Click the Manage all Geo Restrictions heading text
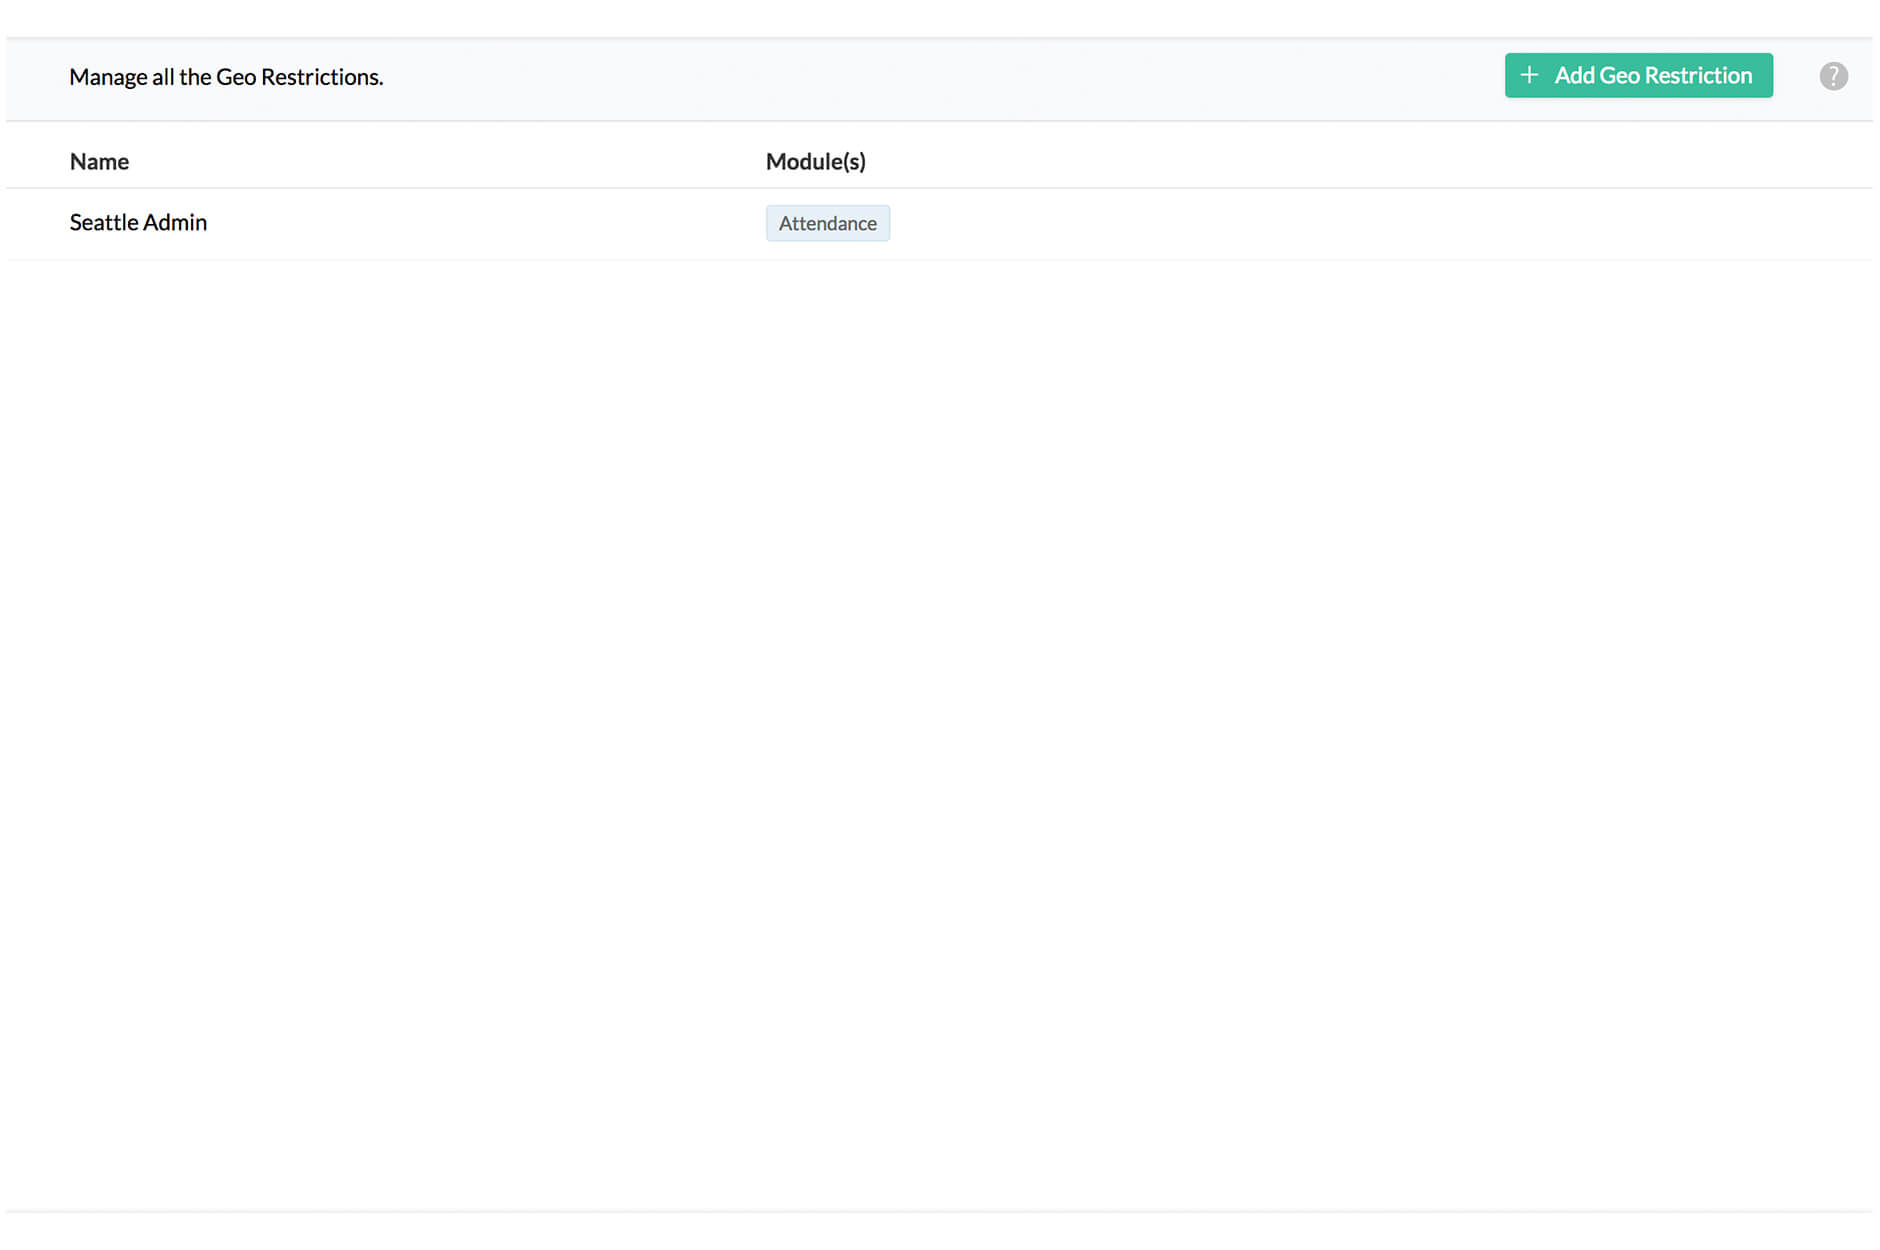This screenshot has width=1880, height=1250. (x=225, y=76)
